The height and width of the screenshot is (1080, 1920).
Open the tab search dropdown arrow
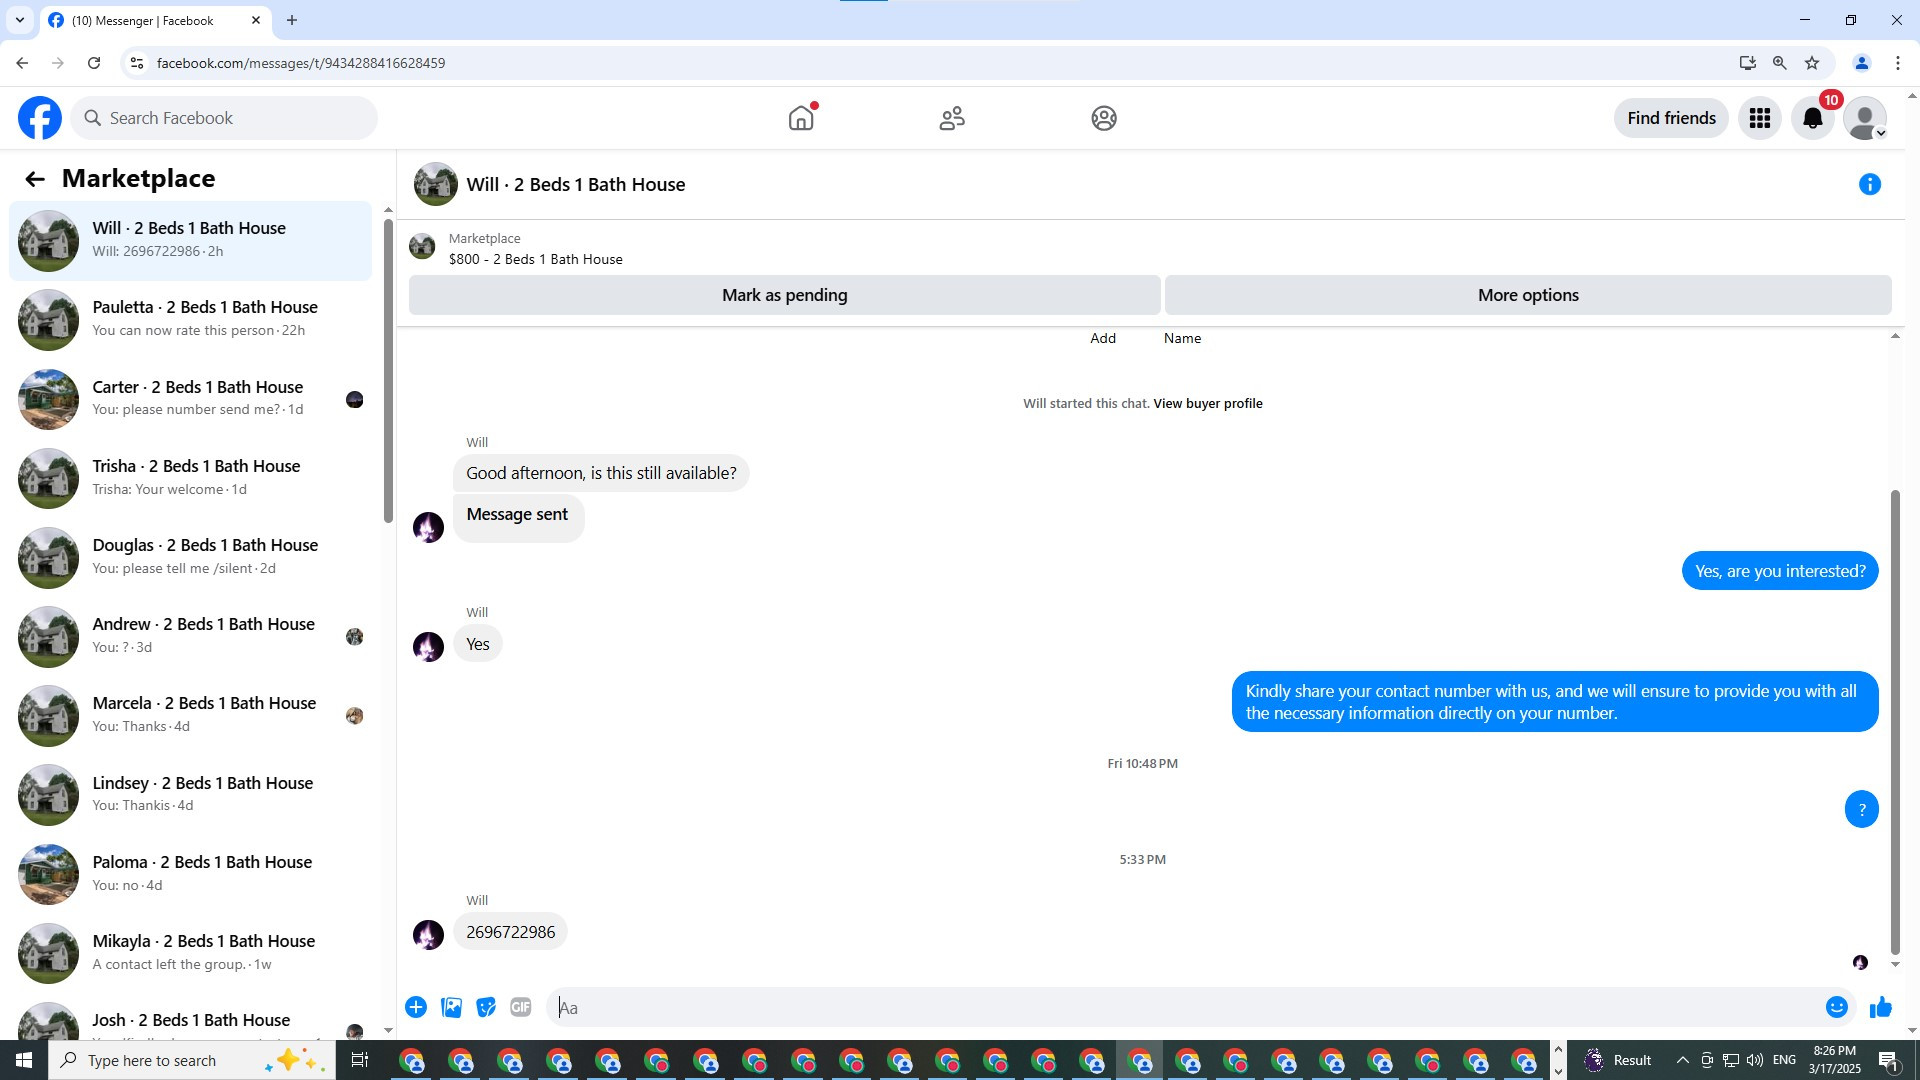(x=19, y=20)
